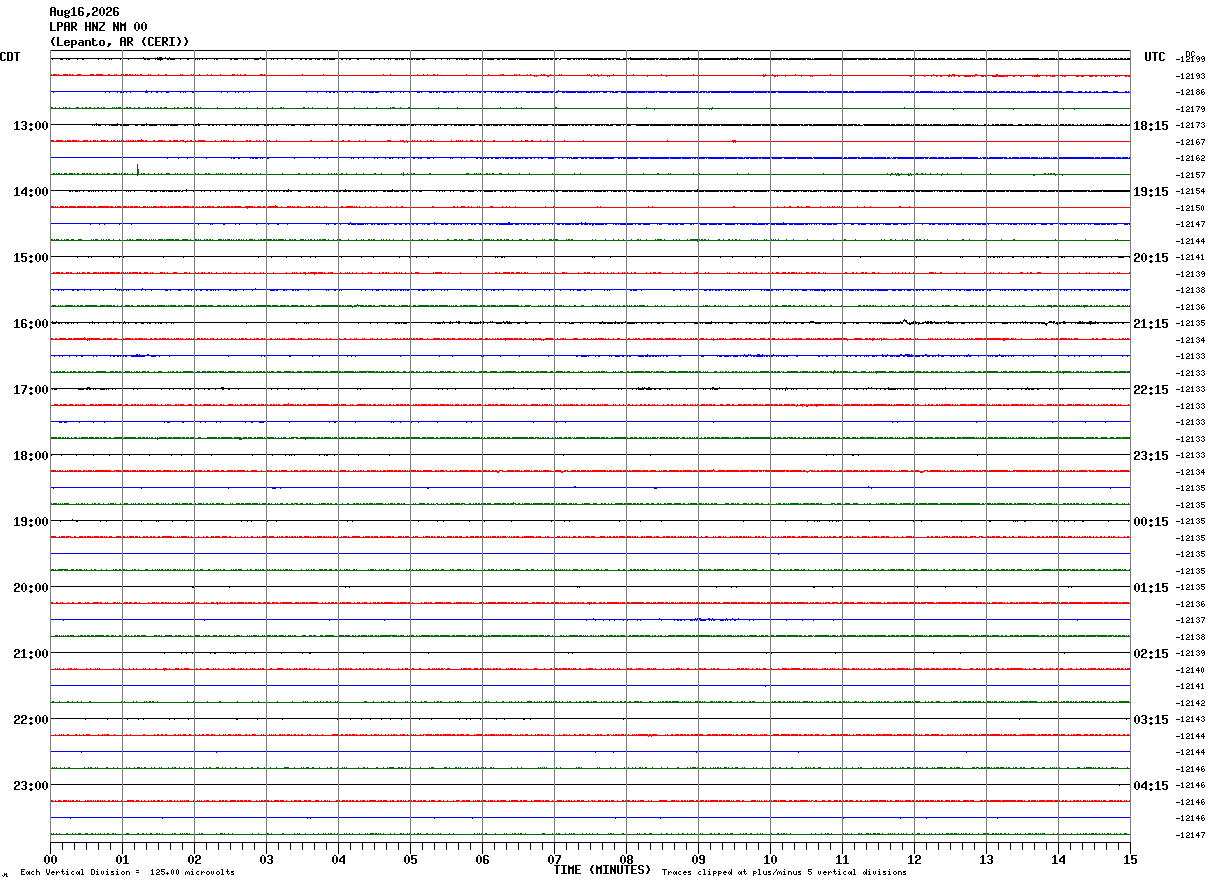Click the 15 minute tick label
The width and height of the screenshot is (1210, 886).
coord(1130,859)
